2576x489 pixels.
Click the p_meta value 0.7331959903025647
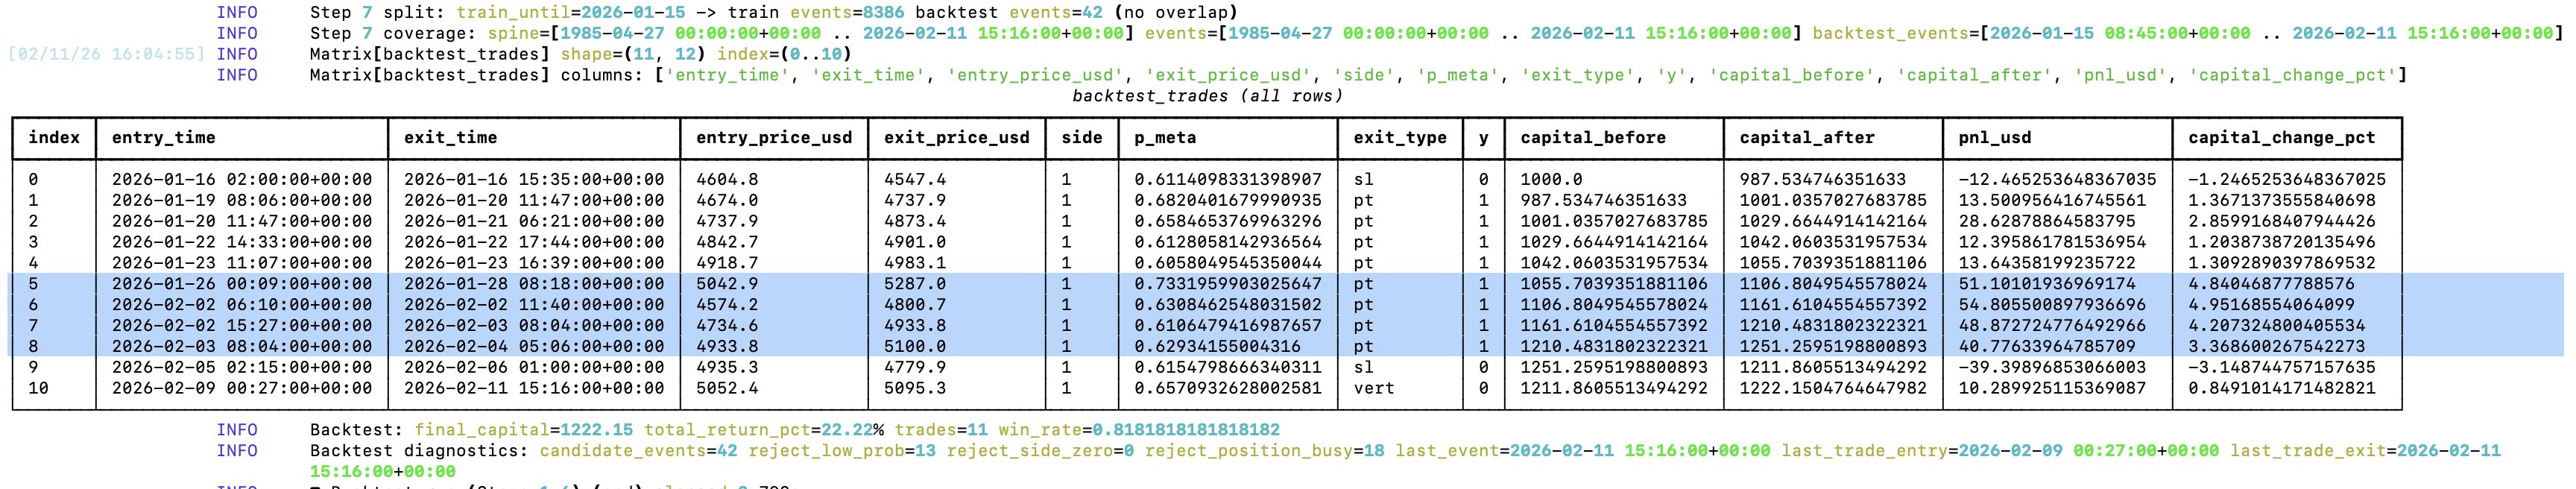[x=1227, y=284]
